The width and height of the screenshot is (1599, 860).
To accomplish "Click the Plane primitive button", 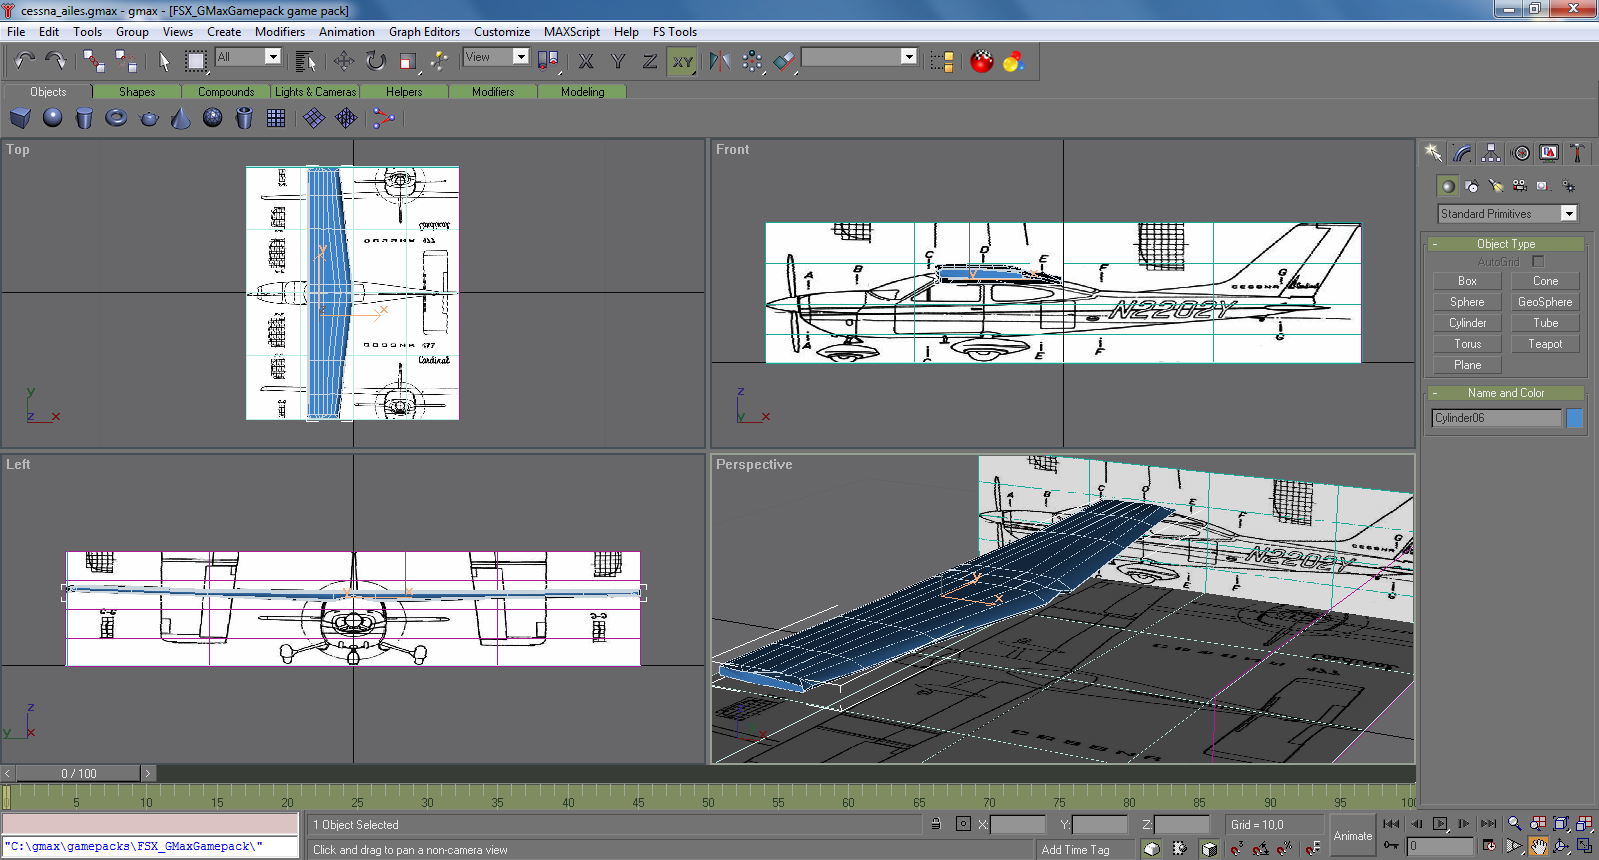I will (1467, 365).
